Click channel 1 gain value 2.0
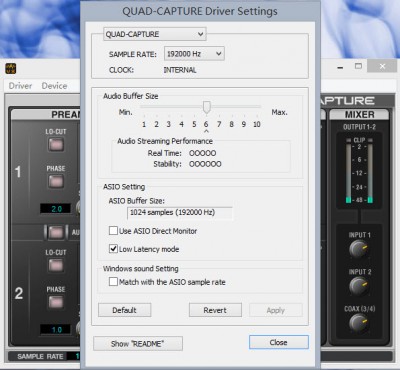 click(x=55, y=209)
